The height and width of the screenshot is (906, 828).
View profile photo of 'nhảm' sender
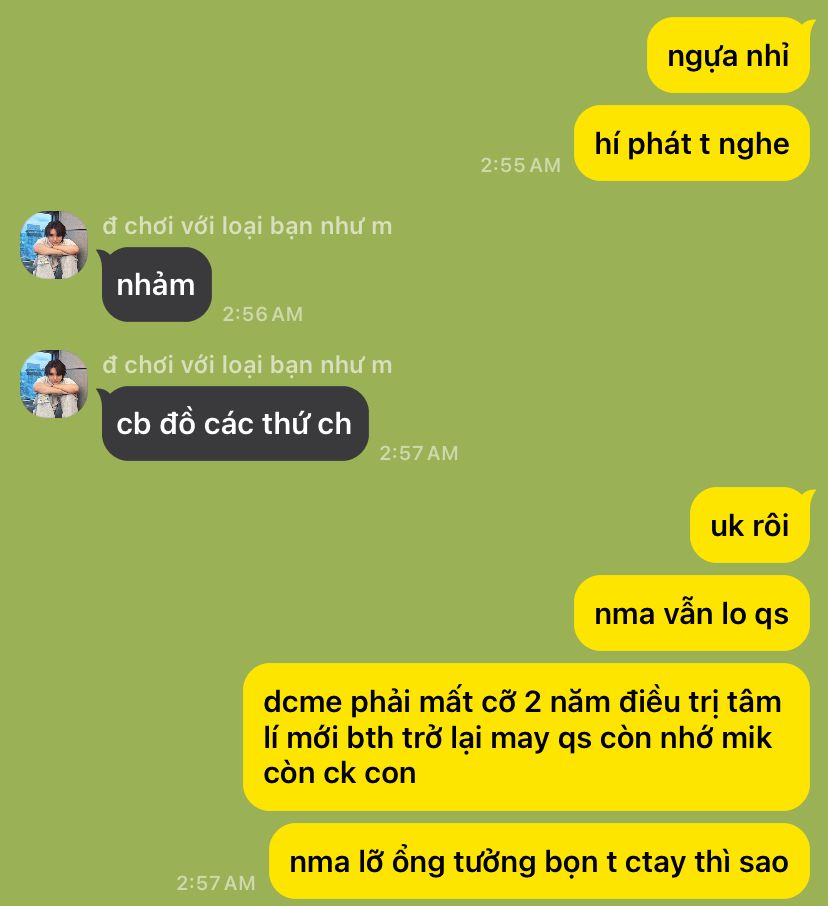54,244
